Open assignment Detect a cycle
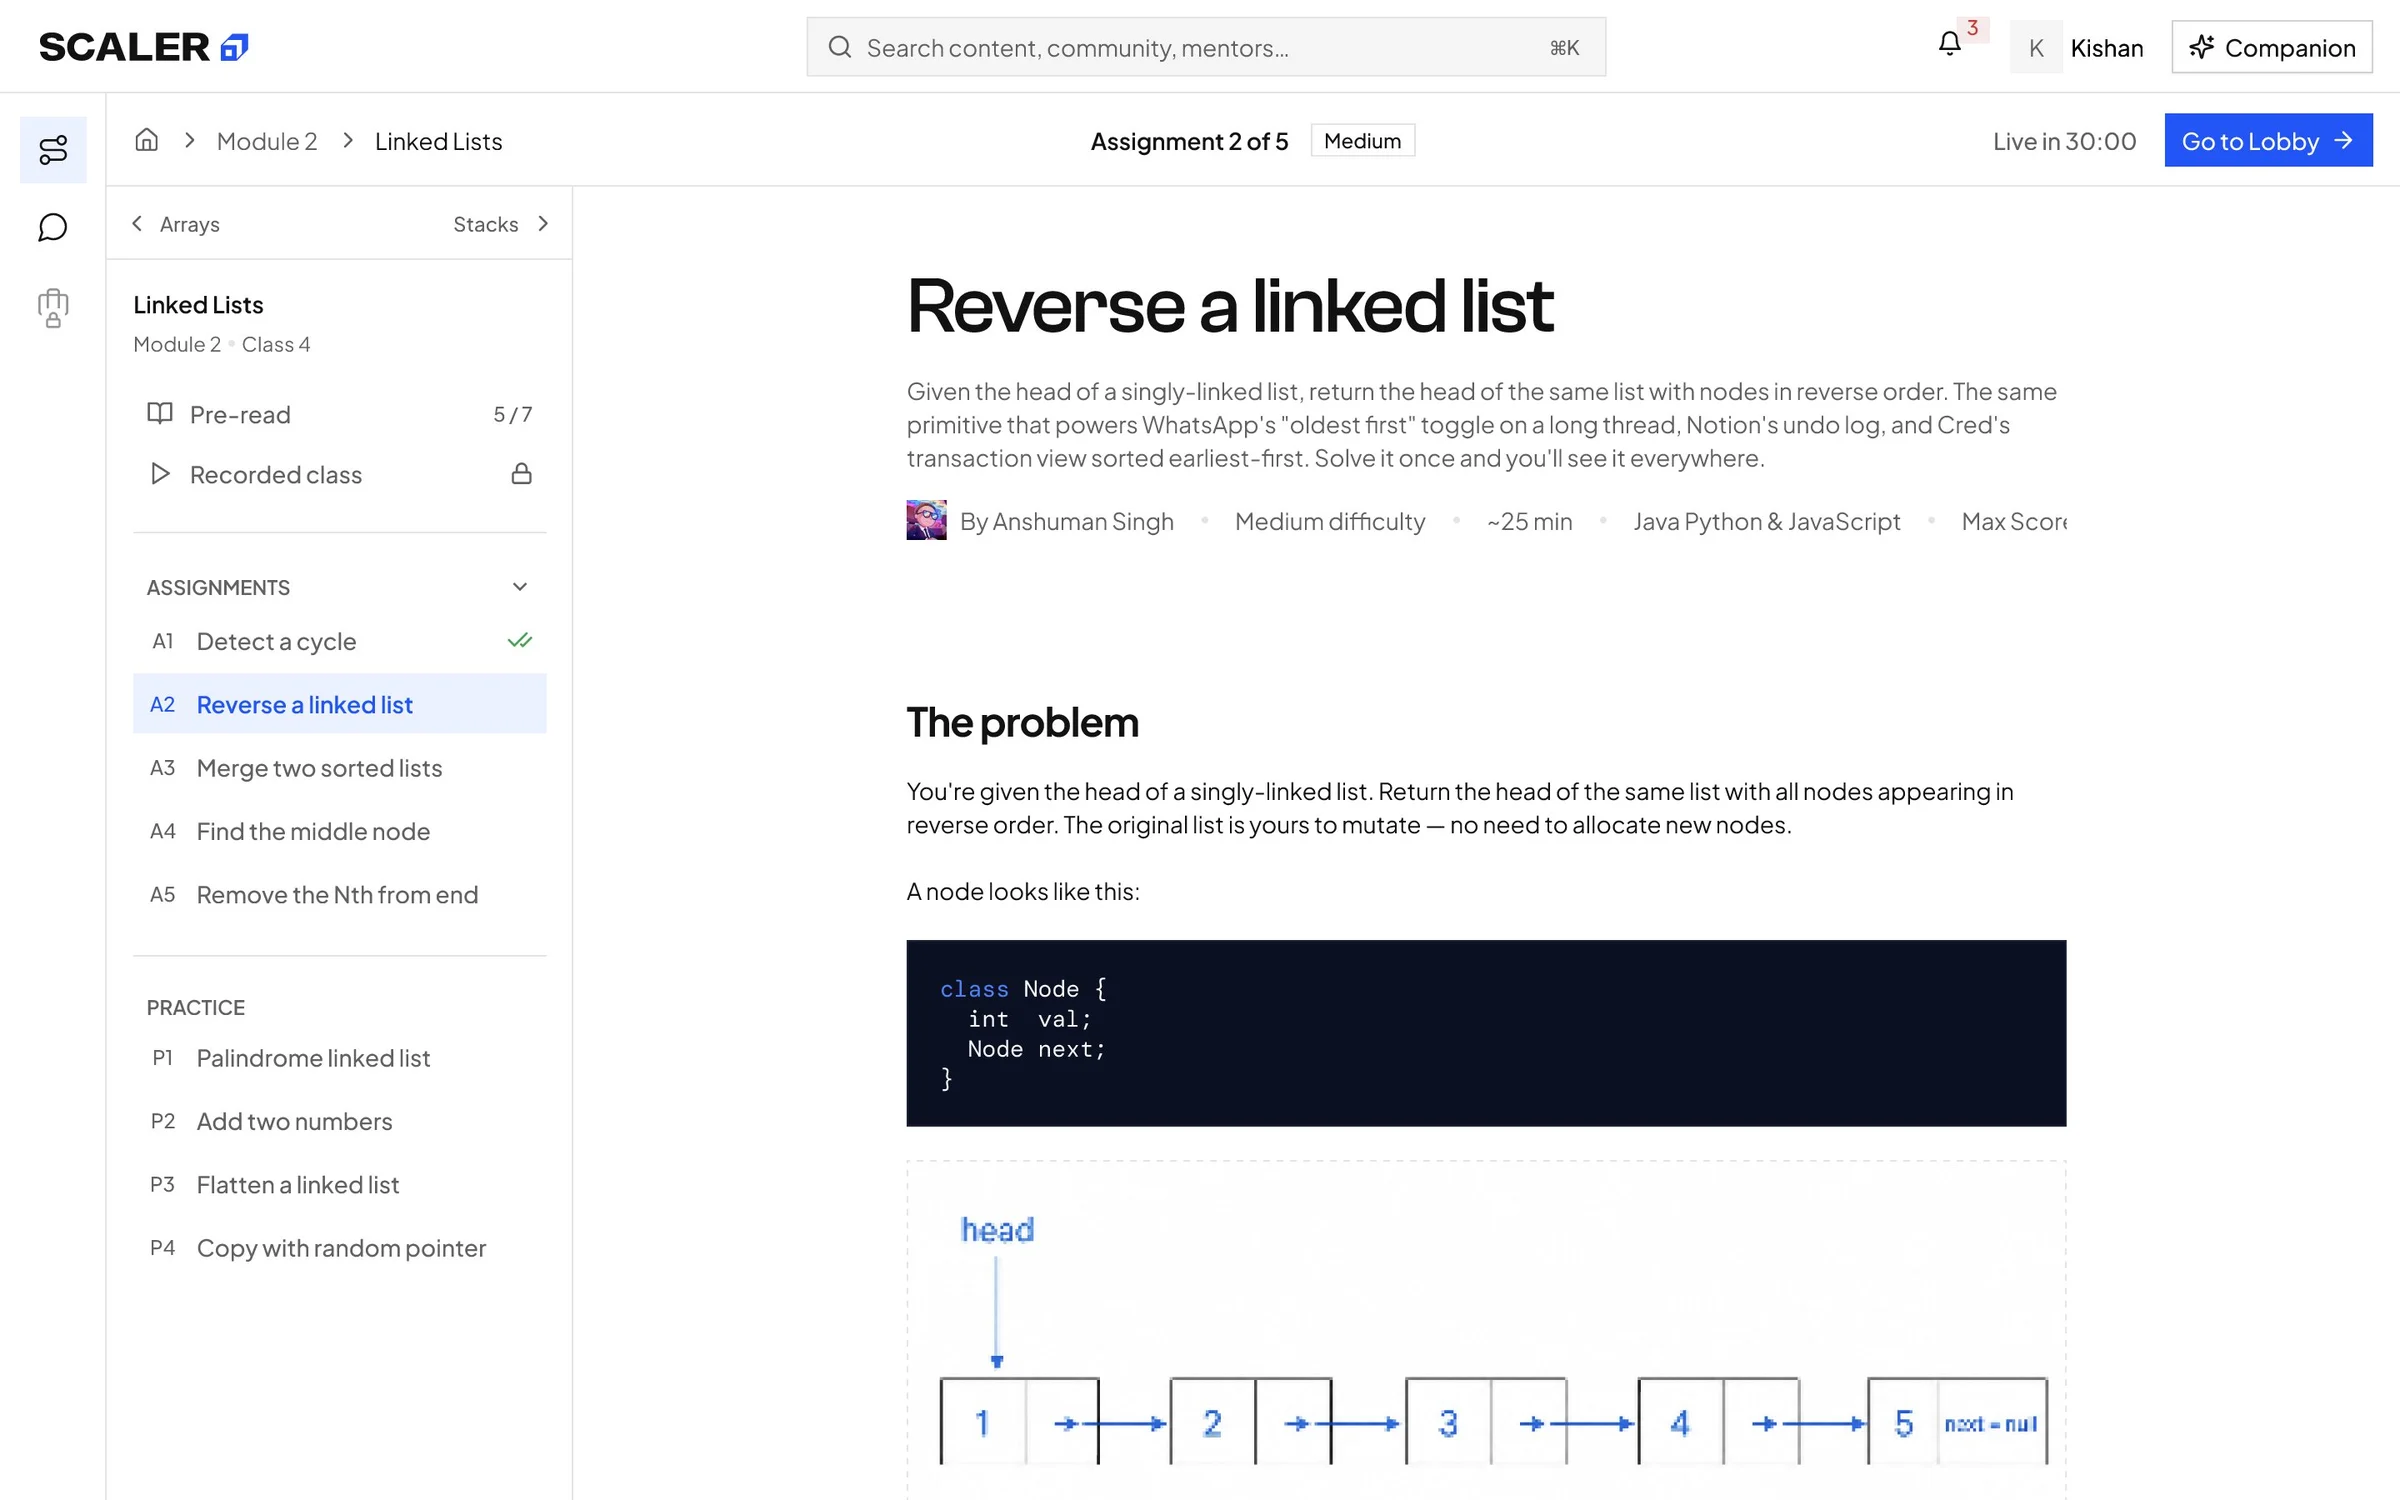2400x1500 pixels. [x=340, y=641]
